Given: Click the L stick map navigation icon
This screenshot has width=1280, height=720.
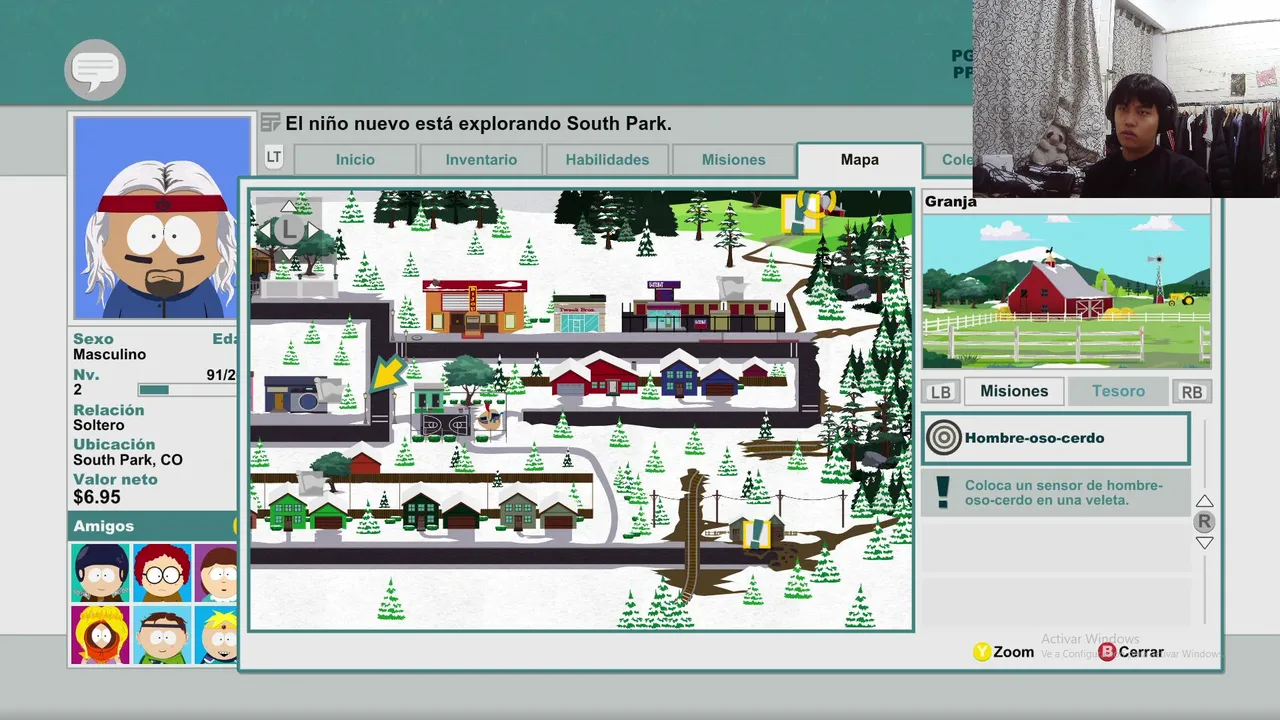Looking at the screenshot, I should pos(288,230).
